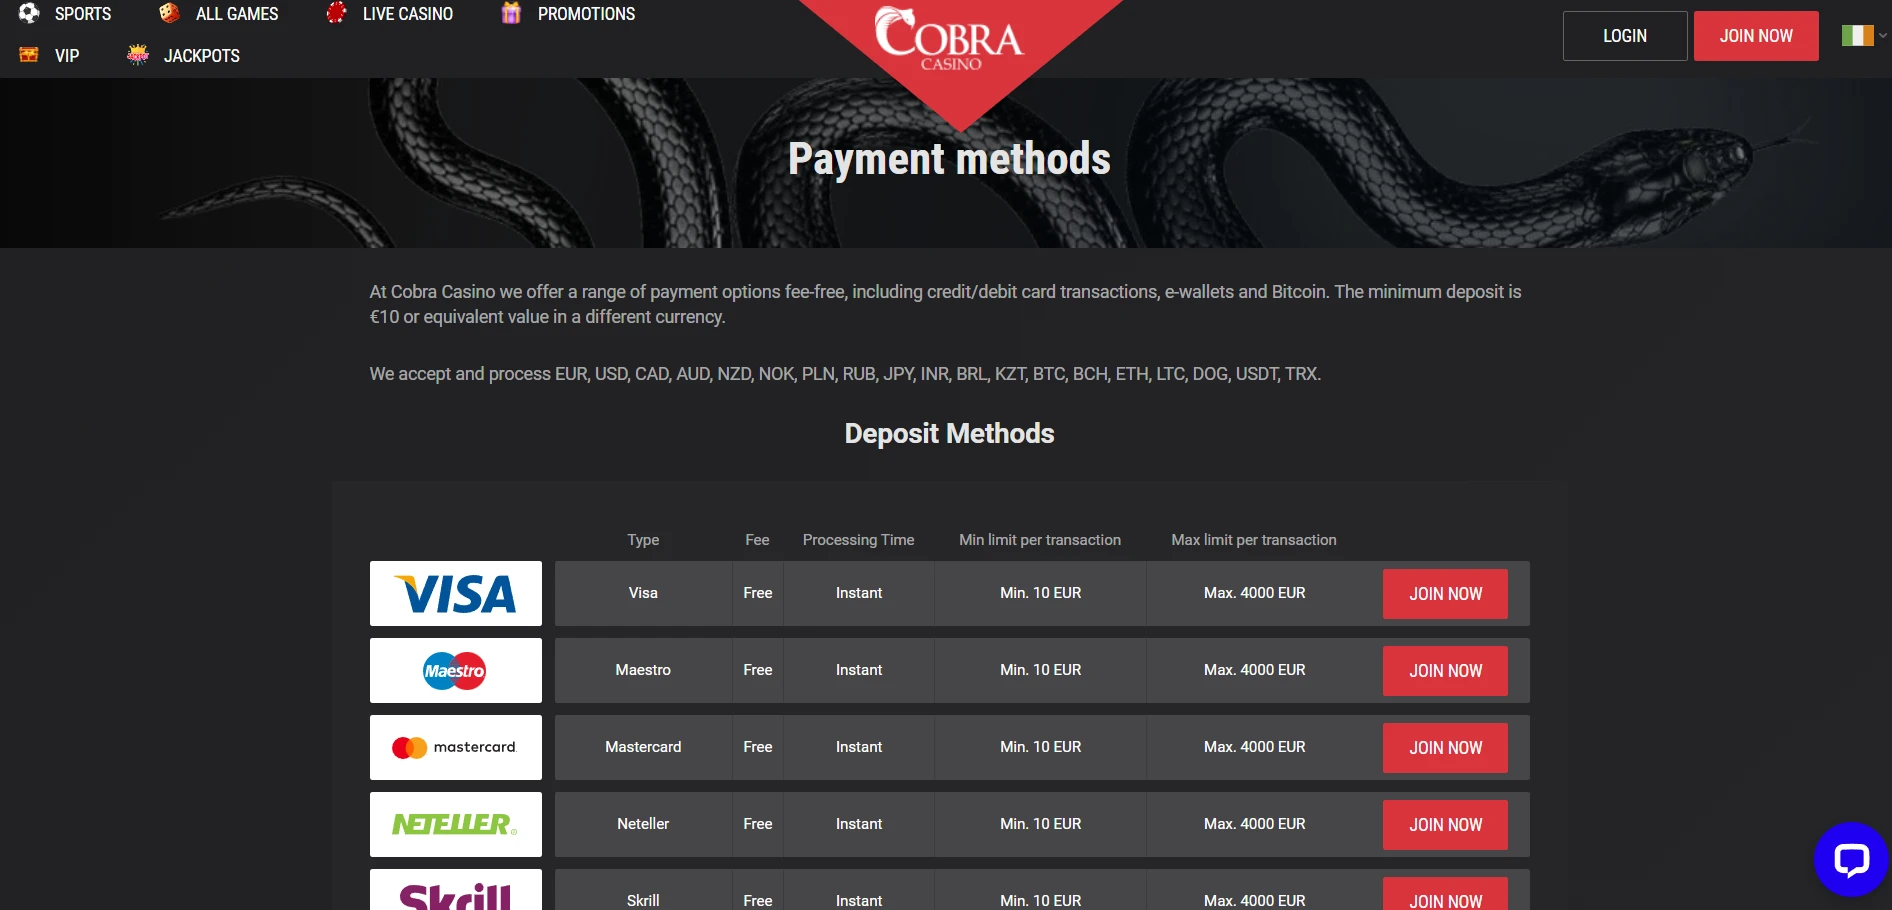Click the Cobra Casino logo
This screenshot has width=1892, height=910.
(950, 39)
